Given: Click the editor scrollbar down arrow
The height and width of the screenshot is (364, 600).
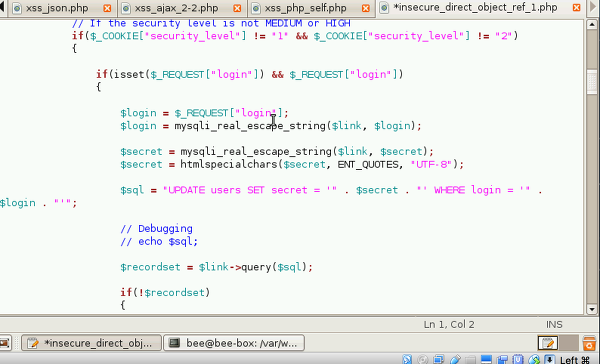Looking at the screenshot, I should coord(592,309).
